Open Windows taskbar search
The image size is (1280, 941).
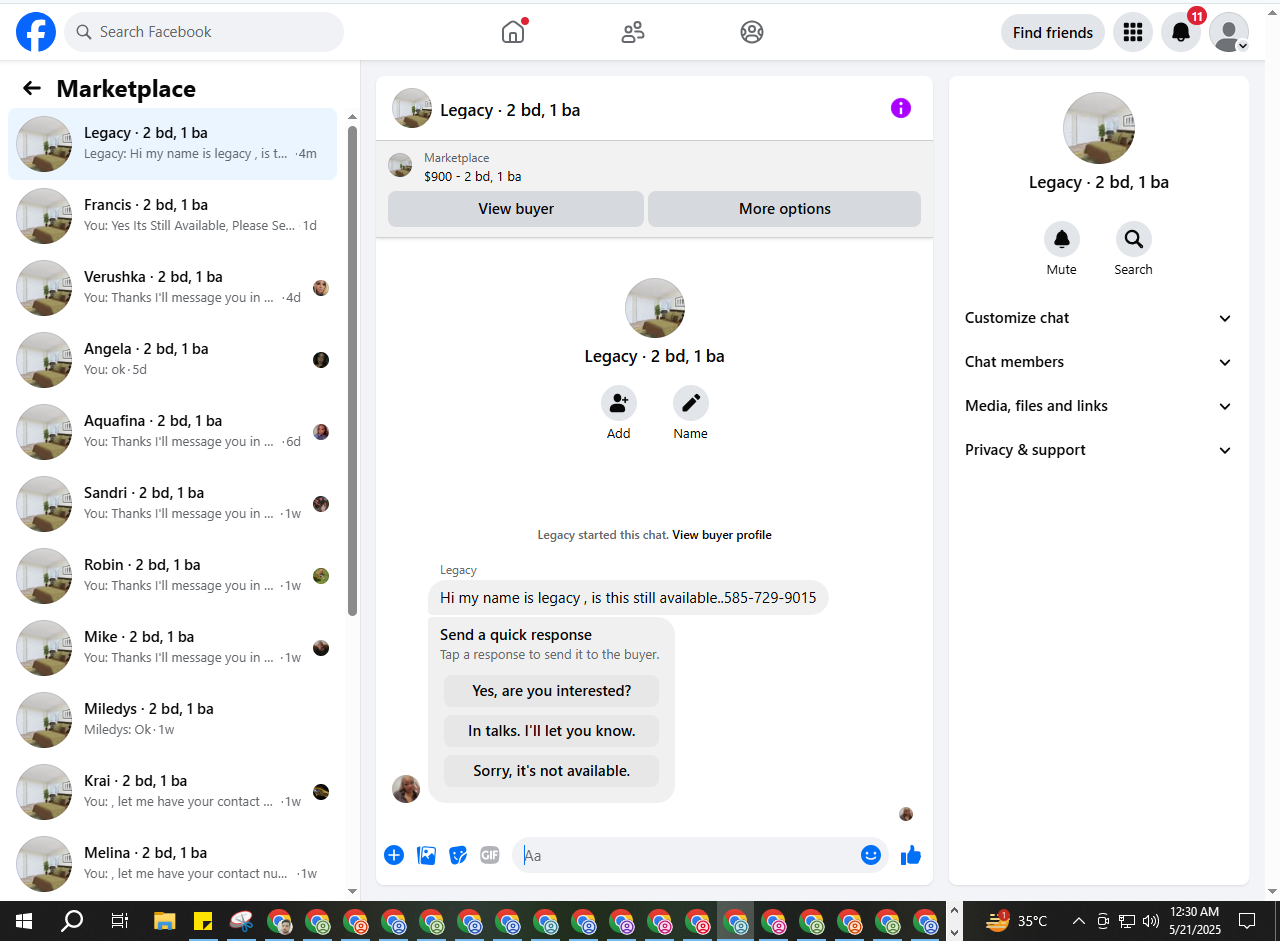point(72,921)
